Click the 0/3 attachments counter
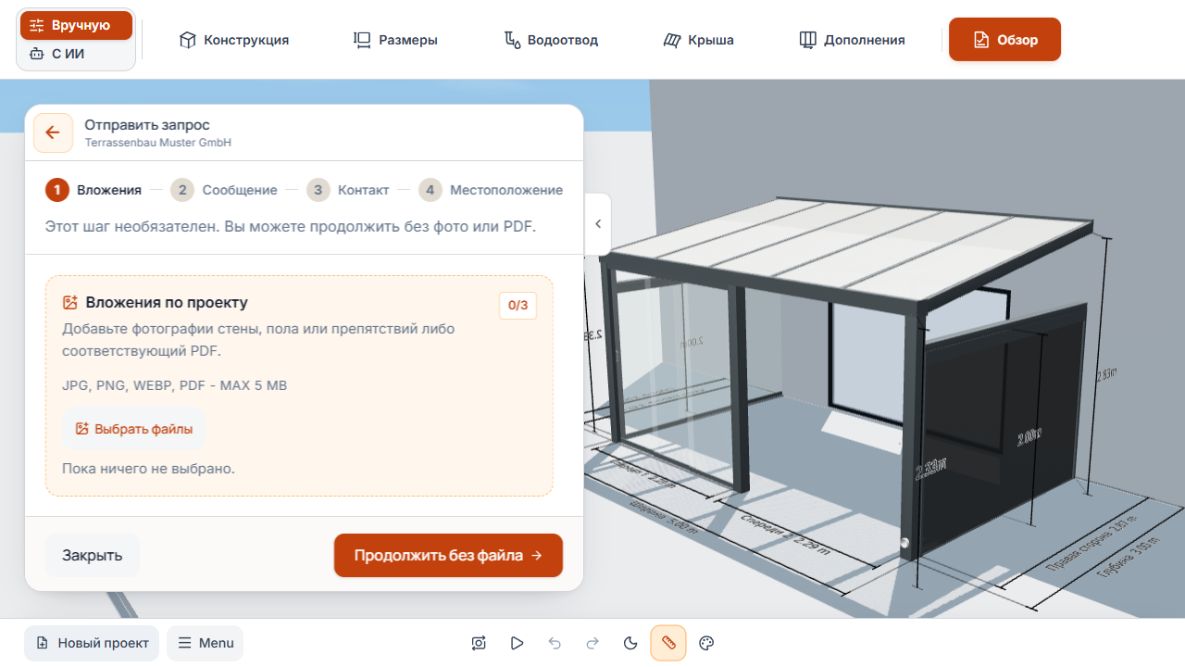Image resolution: width=1185 pixels, height=667 pixels. point(518,305)
